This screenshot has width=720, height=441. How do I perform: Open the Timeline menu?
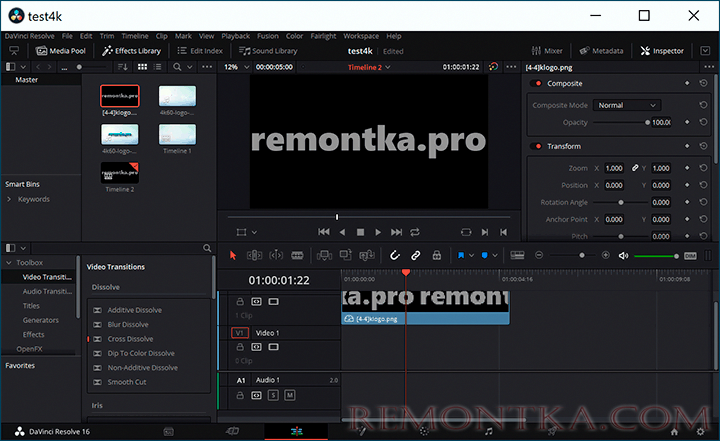pos(135,36)
